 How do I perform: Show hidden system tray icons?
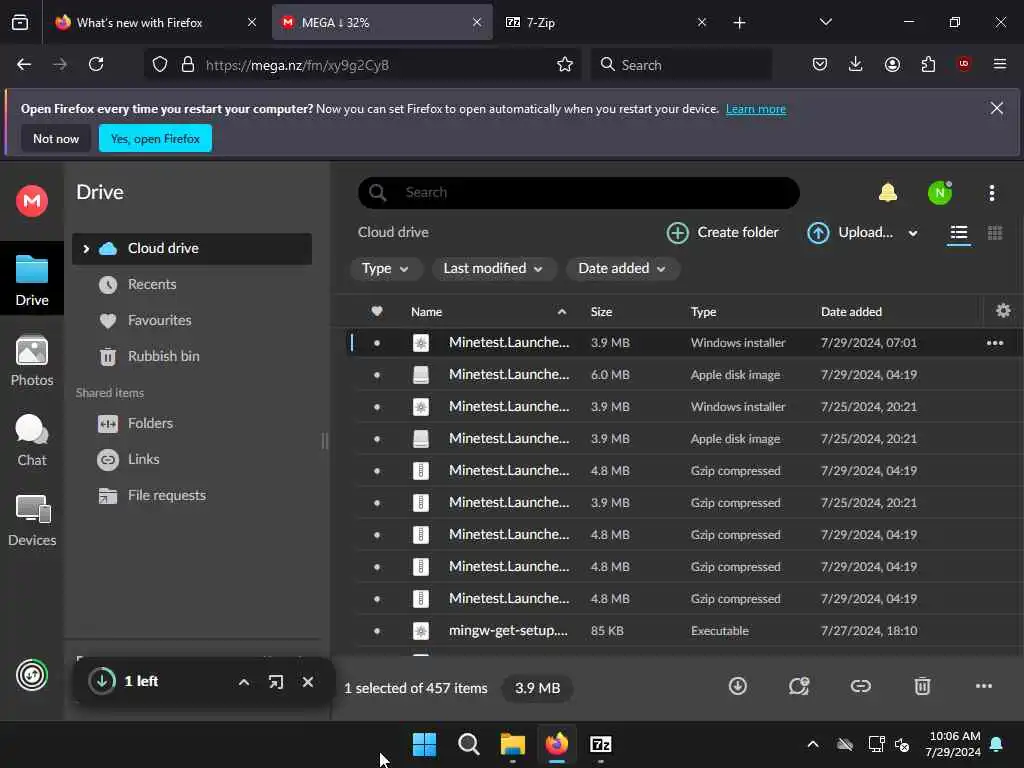coord(812,744)
